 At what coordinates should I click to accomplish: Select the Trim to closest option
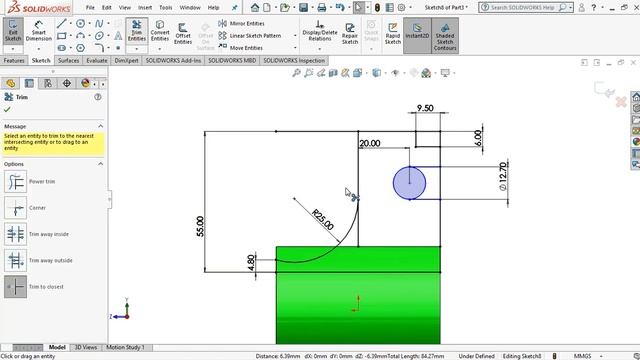tap(16, 287)
